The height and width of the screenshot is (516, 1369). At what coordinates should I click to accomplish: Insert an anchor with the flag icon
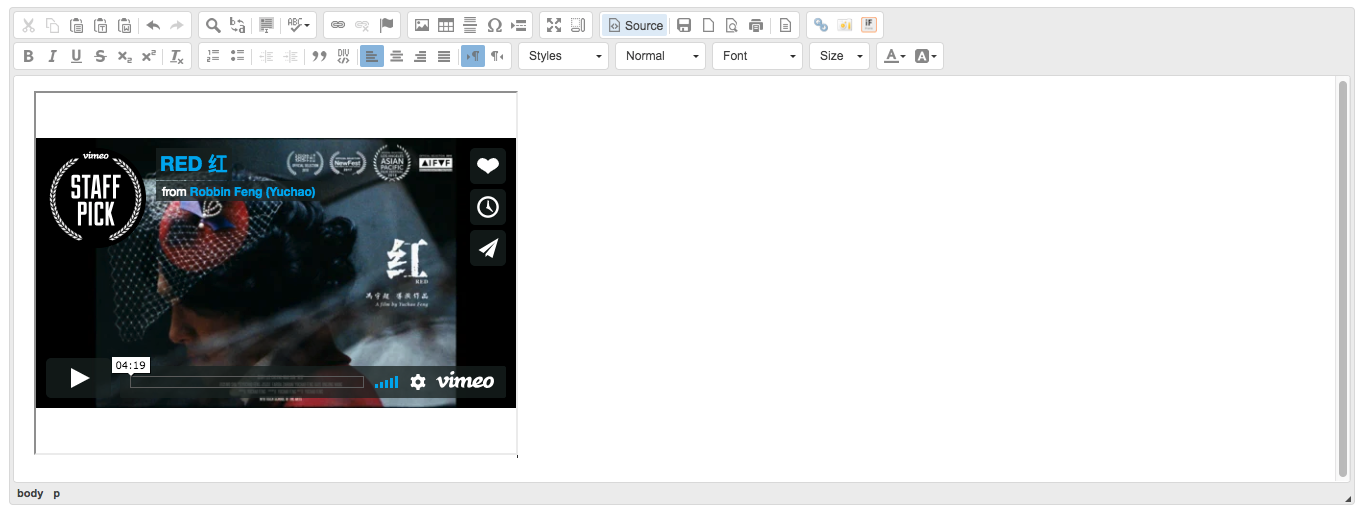(x=386, y=25)
